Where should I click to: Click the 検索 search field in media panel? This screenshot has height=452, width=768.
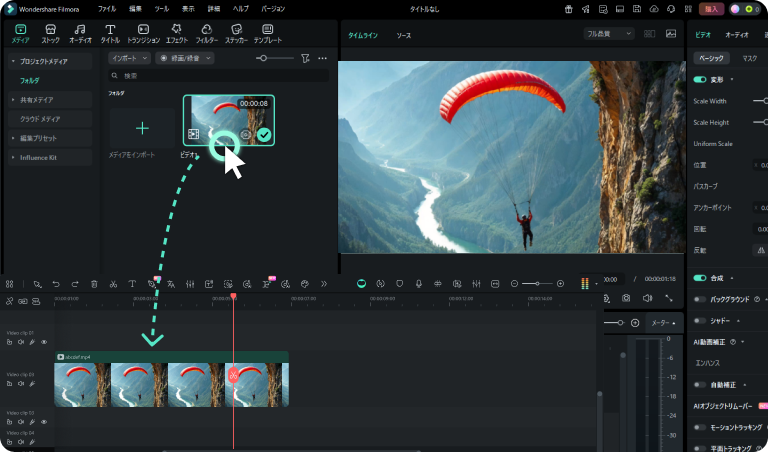tap(218, 76)
